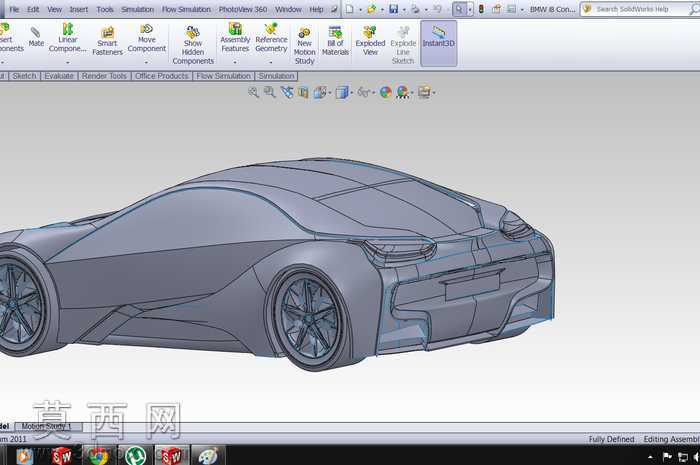700x465 pixels.
Task: Expand View Settings dropdown arrow
Action: click(x=434, y=93)
